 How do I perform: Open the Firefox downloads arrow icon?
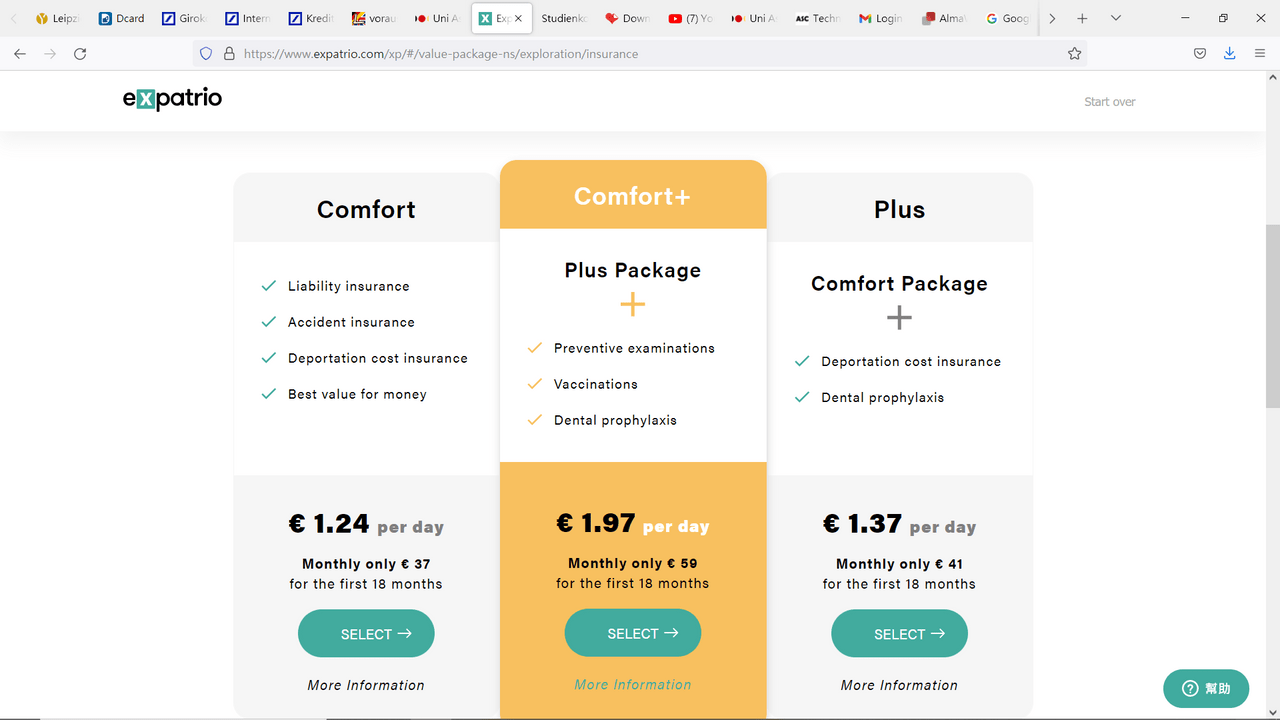click(1229, 54)
